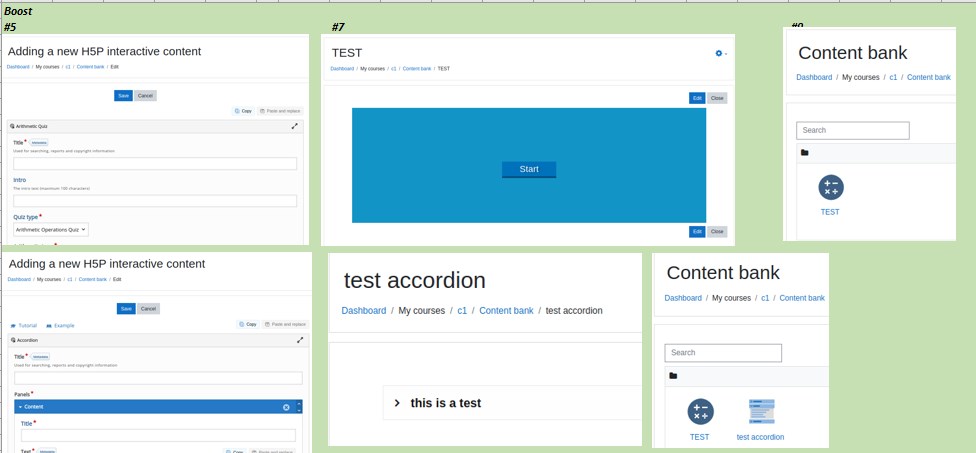The height and width of the screenshot is (453, 976).
Task: Click Copy above the Accordion editor header
Action: click(248, 324)
